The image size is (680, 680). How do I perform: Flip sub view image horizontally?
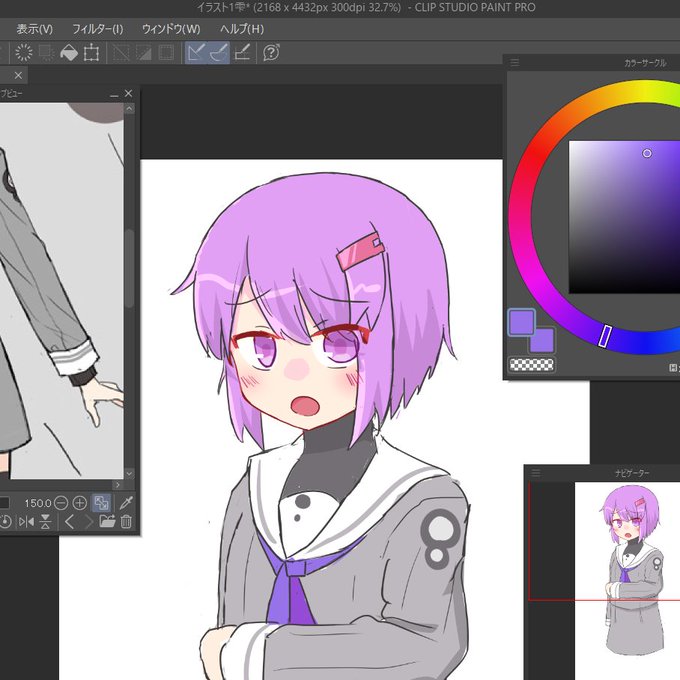click(x=26, y=522)
